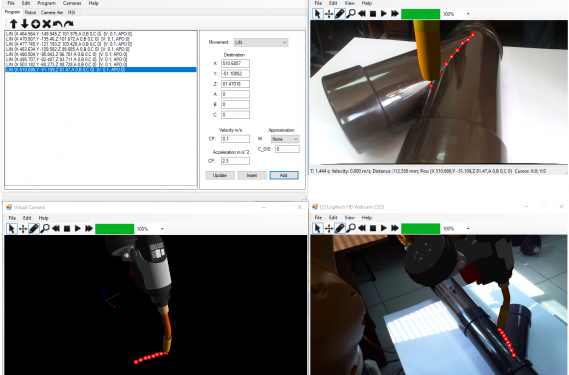
Task: Click stop button in top-right camera window
Action: click(x=373, y=14)
